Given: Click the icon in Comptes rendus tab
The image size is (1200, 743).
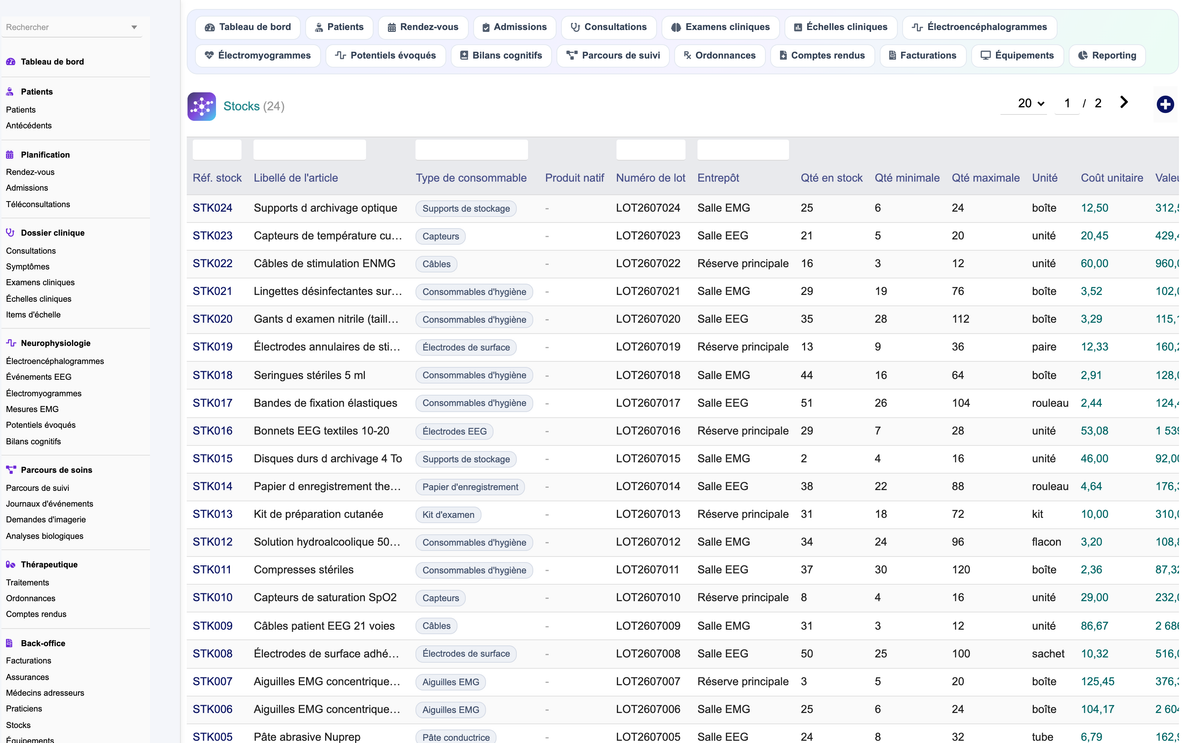Looking at the screenshot, I should [783, 56].
